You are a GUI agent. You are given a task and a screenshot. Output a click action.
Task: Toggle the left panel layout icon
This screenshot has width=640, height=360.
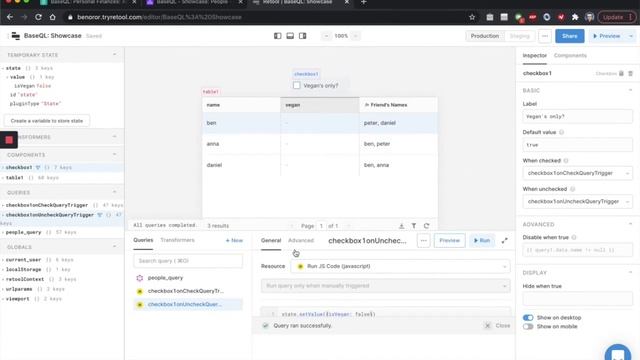[278, 36]
